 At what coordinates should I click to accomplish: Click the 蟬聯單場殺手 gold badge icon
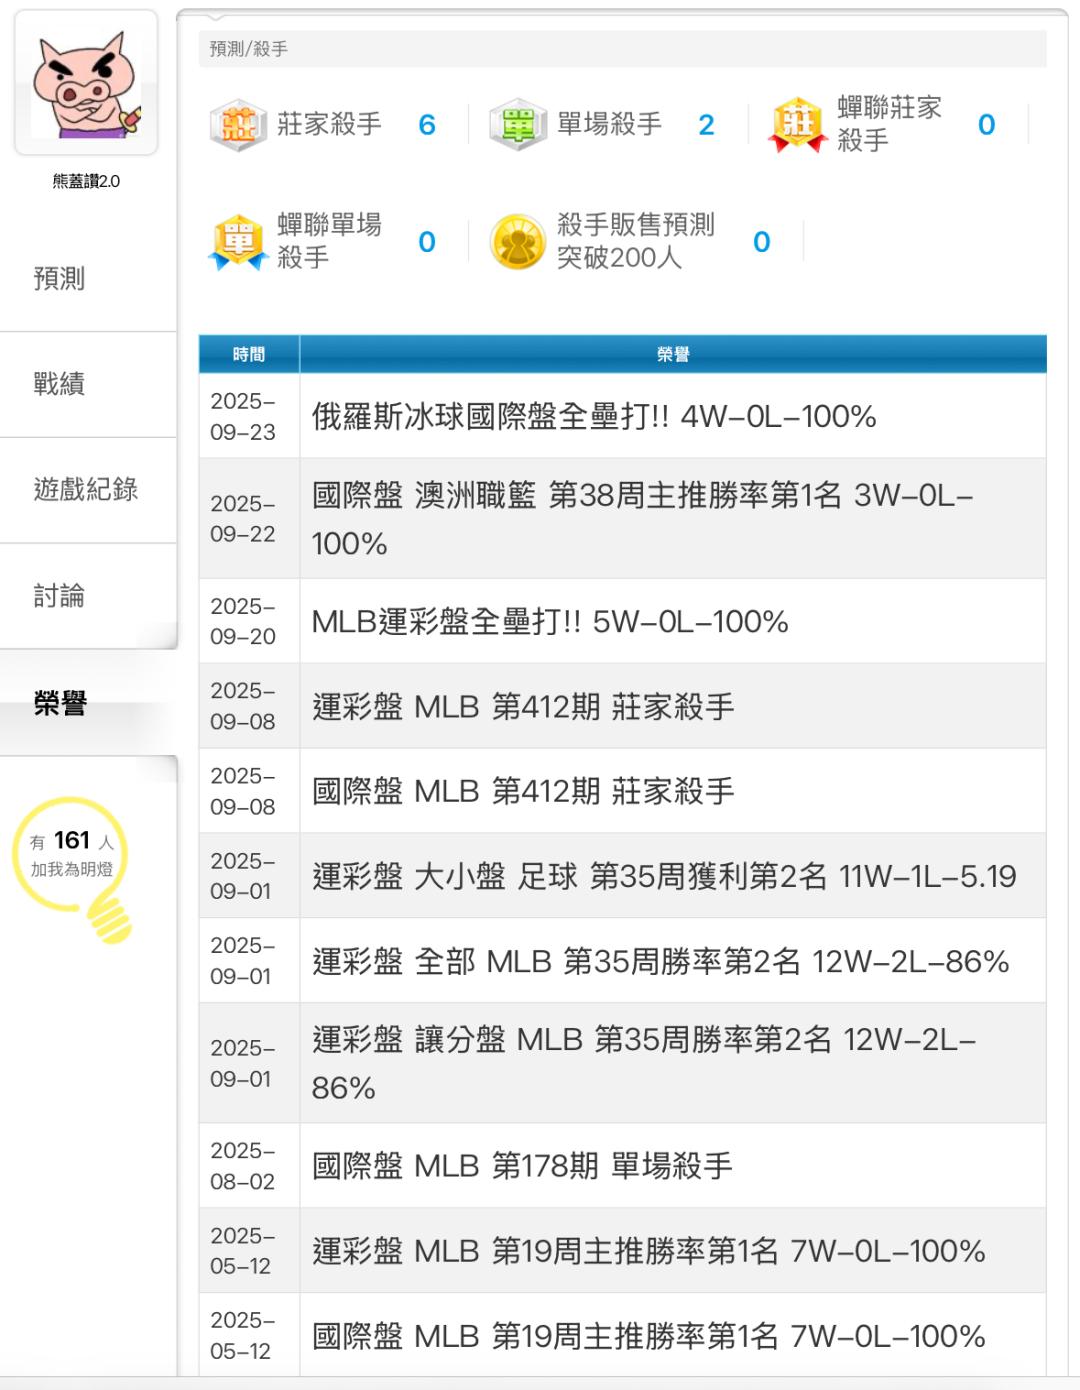[238, 242]
